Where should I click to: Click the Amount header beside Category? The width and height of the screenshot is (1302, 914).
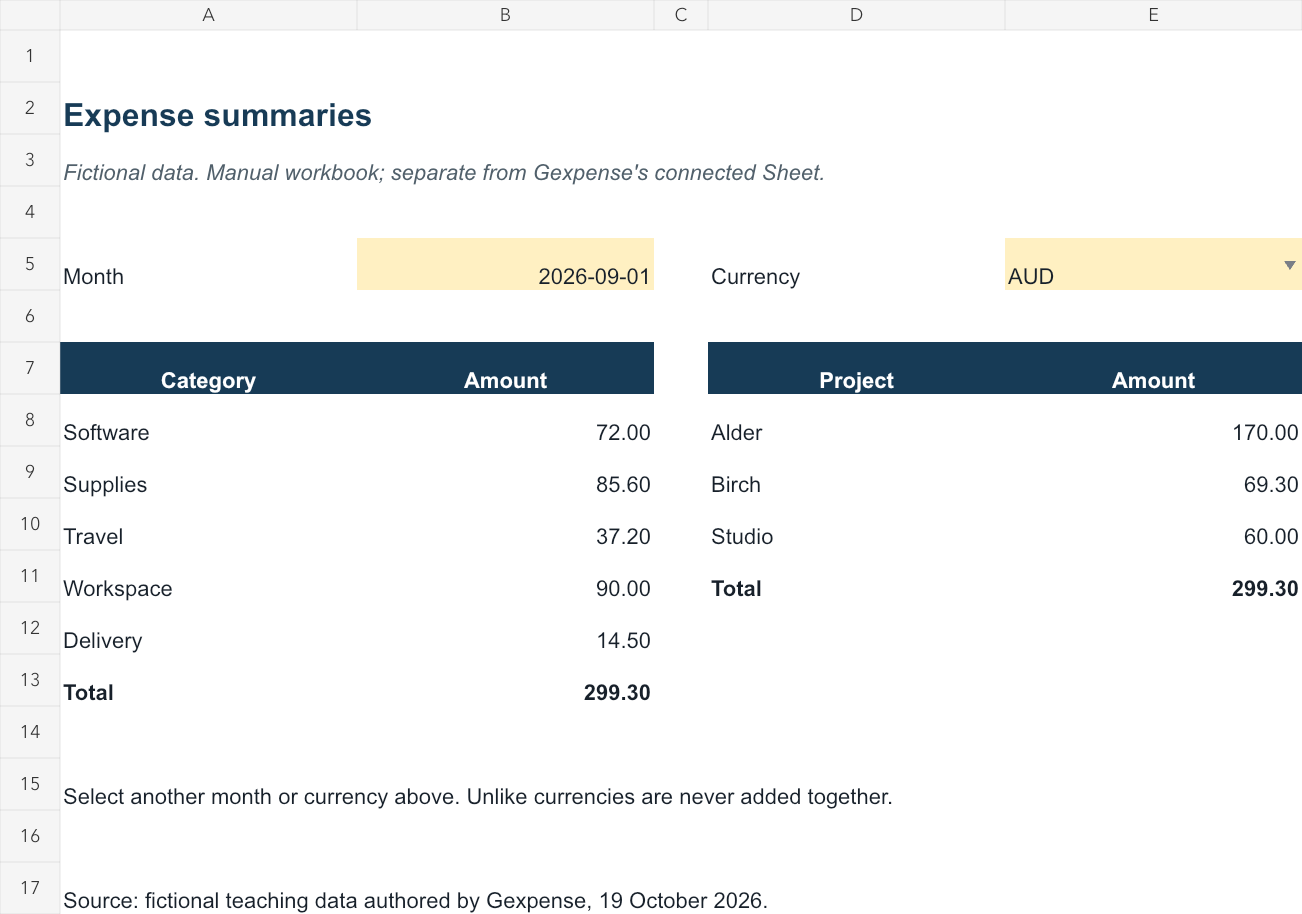tap(505, 368)
